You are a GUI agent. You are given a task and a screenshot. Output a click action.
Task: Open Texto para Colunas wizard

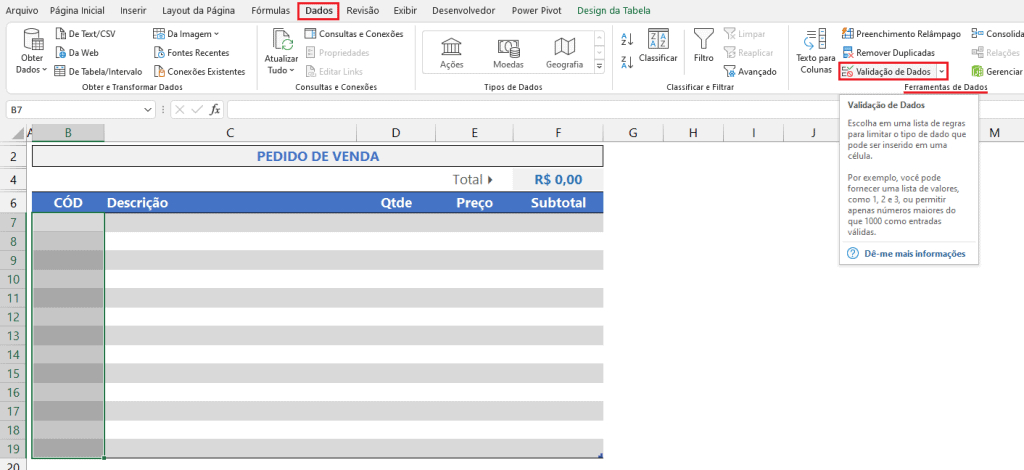tap(815, 51)
